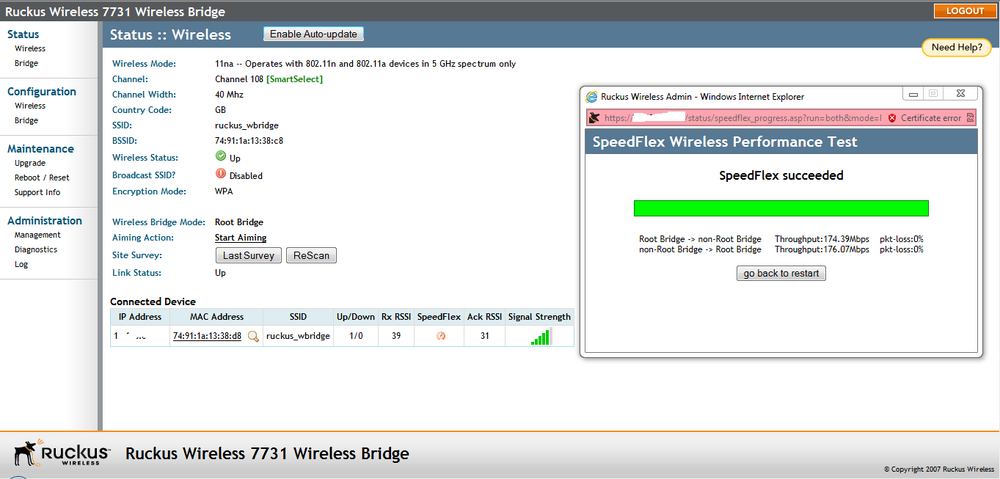Click the Up/Down column header
The height and width of the screenshot is (479, 1000).
point(355,317)
